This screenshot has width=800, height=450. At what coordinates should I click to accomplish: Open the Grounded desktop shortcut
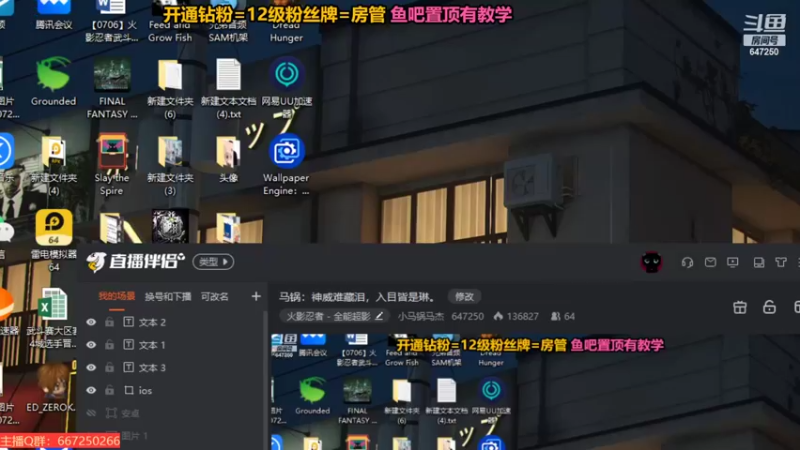coord(53,82)
